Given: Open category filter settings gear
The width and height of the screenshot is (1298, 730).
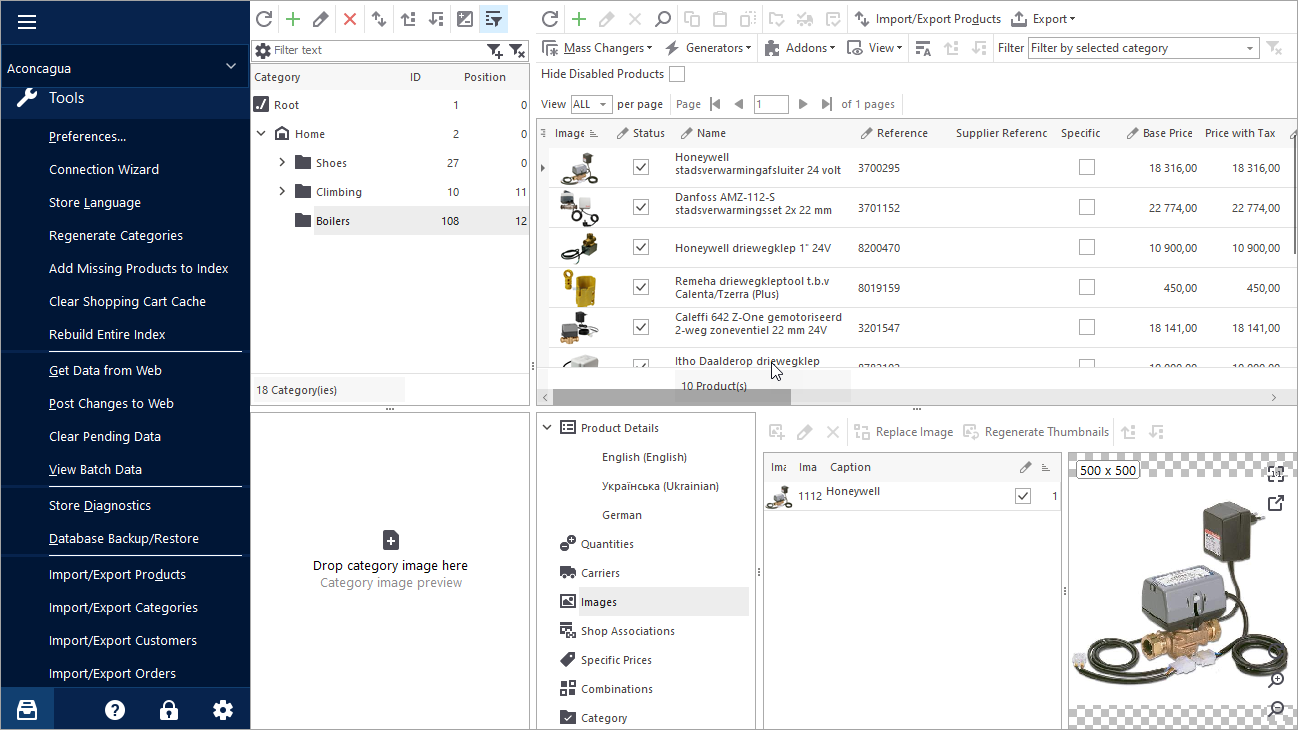Looking at the screenshot, I should coord(263,50).
